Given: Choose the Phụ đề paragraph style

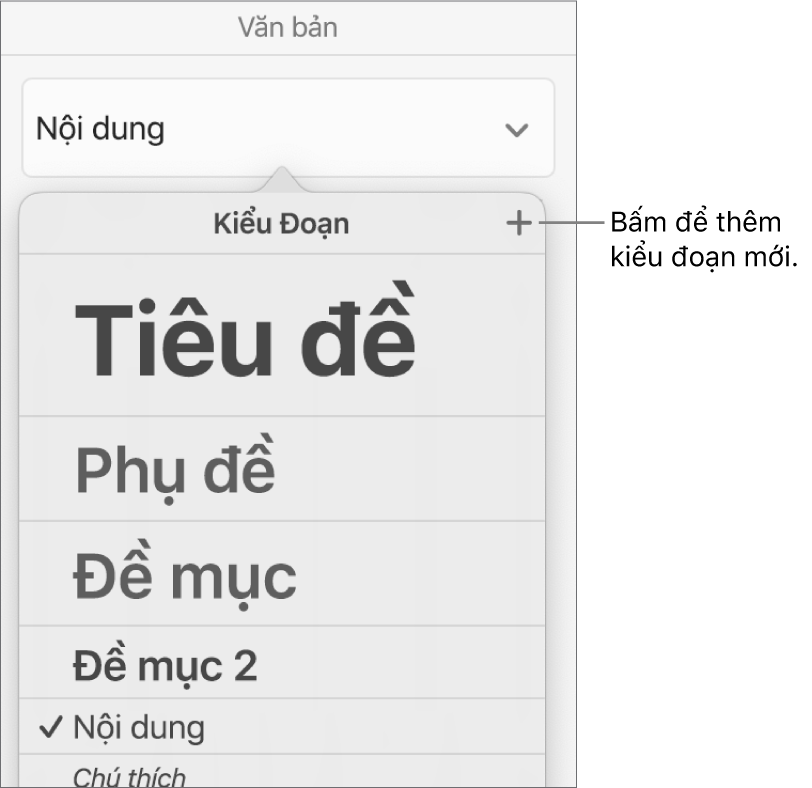Looking at the screenshot, I should click(282, 469).
